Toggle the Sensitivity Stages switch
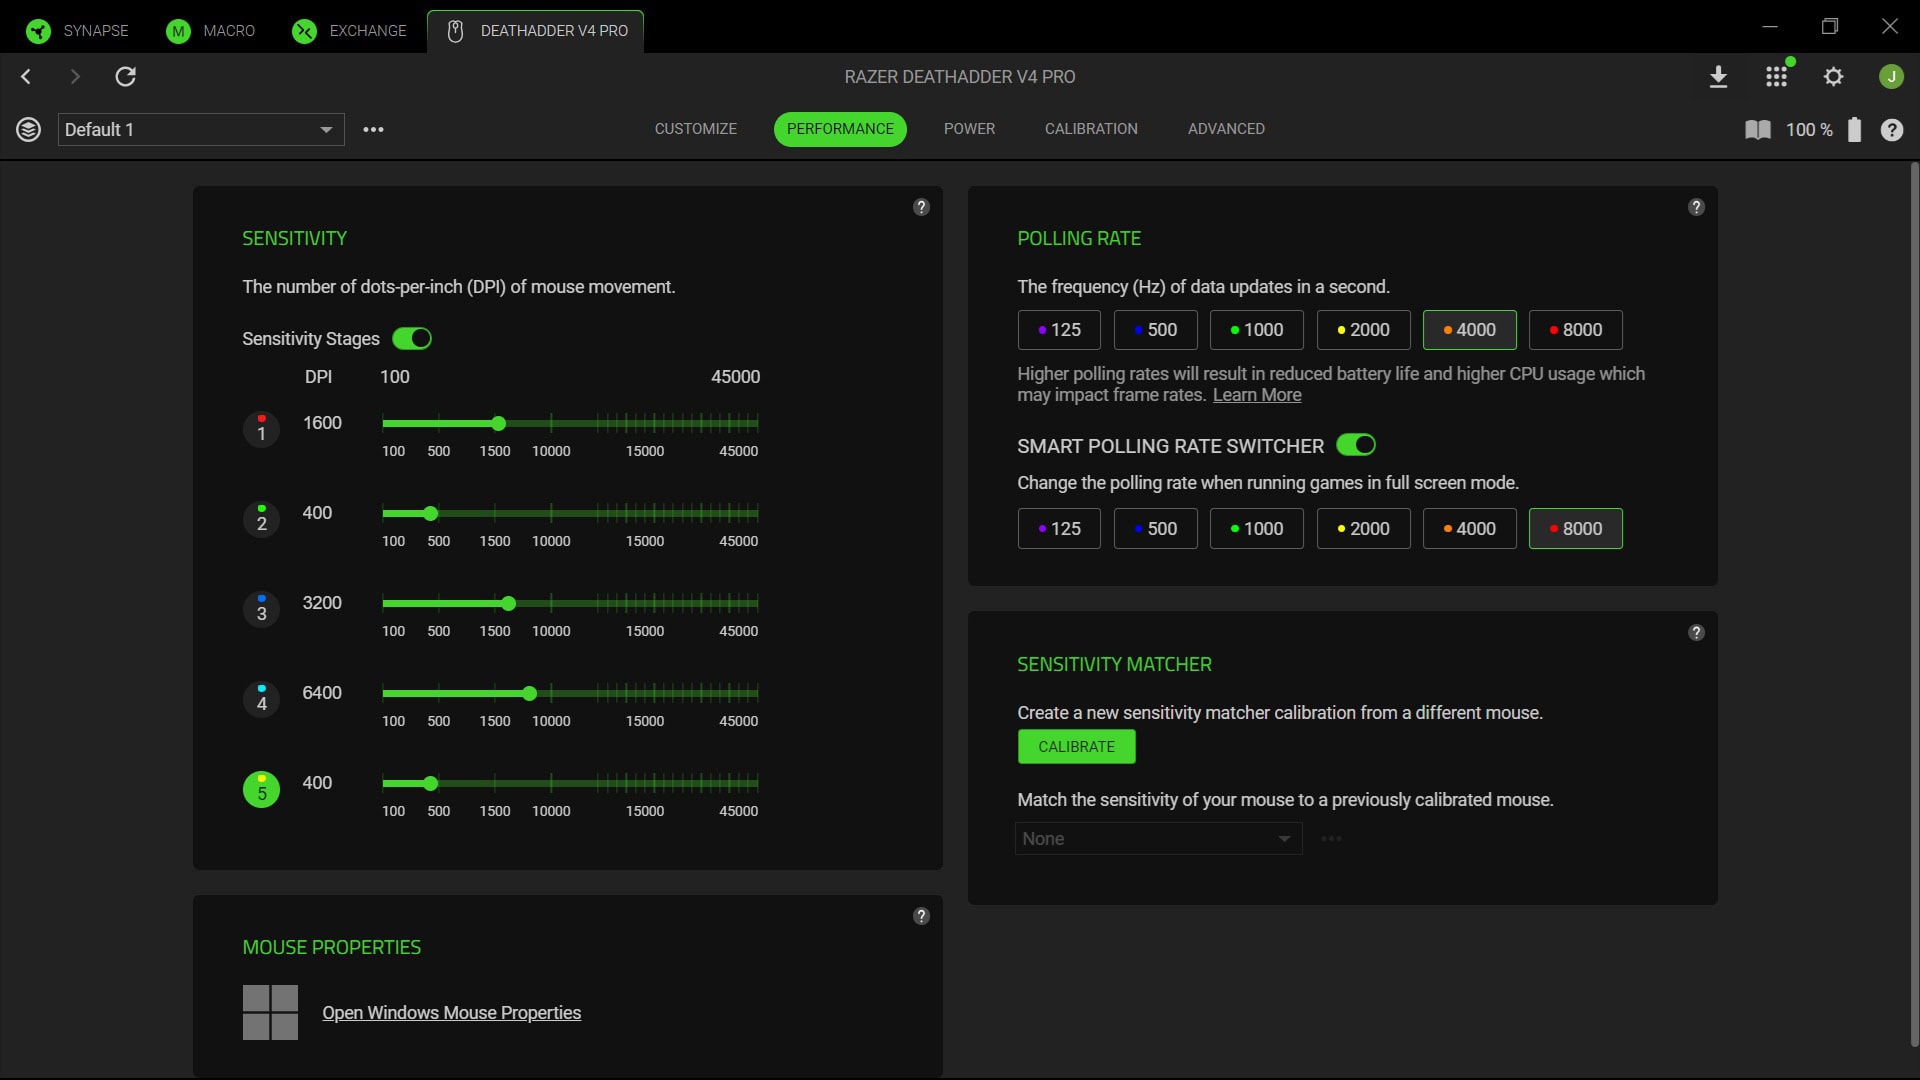Viewport: 1920px width, 1080px height. coord(412,339)
